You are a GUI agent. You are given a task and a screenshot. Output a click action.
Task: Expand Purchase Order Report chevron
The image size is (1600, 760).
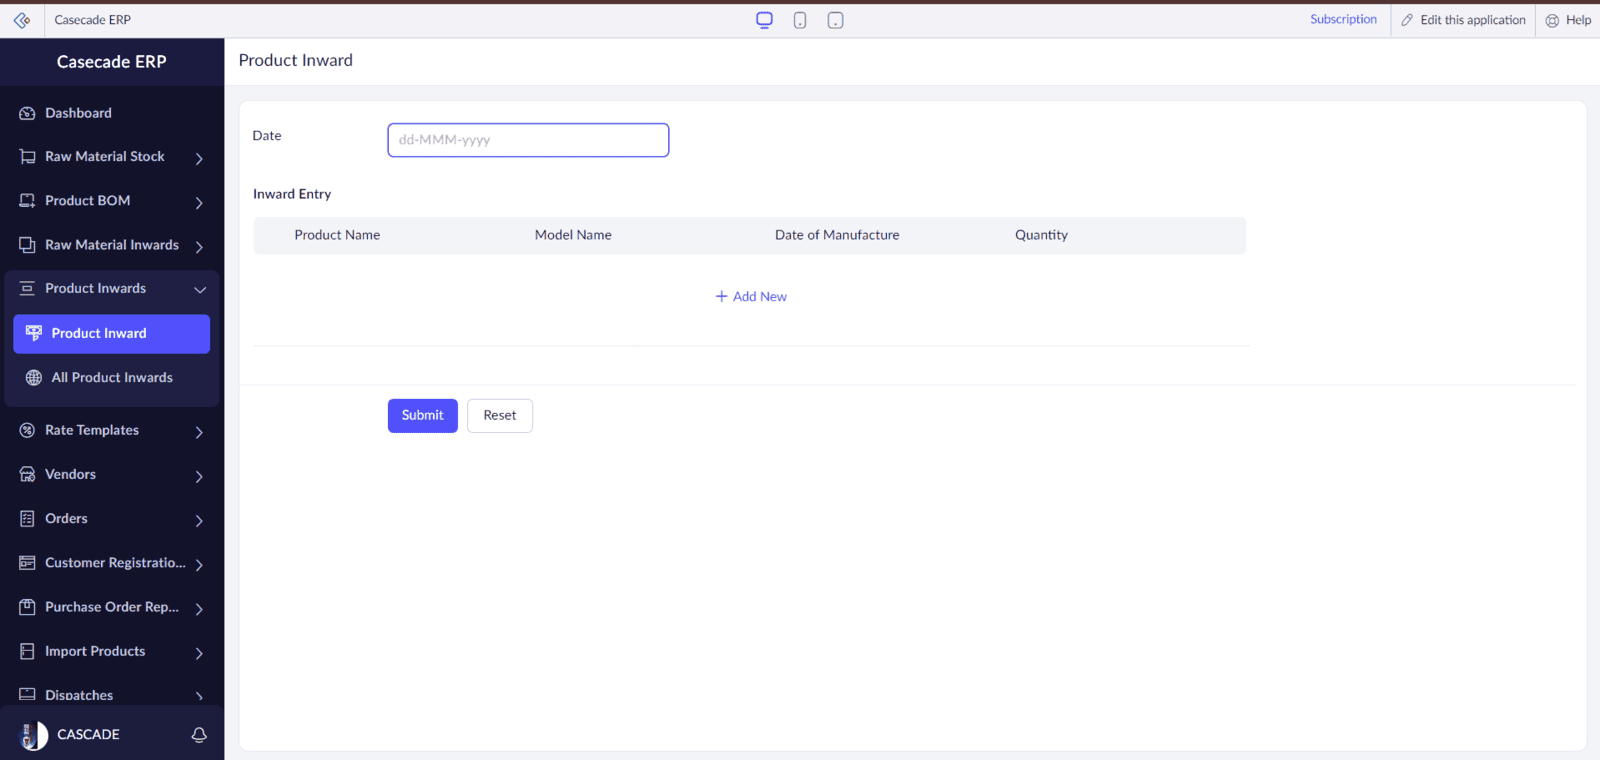199,608
